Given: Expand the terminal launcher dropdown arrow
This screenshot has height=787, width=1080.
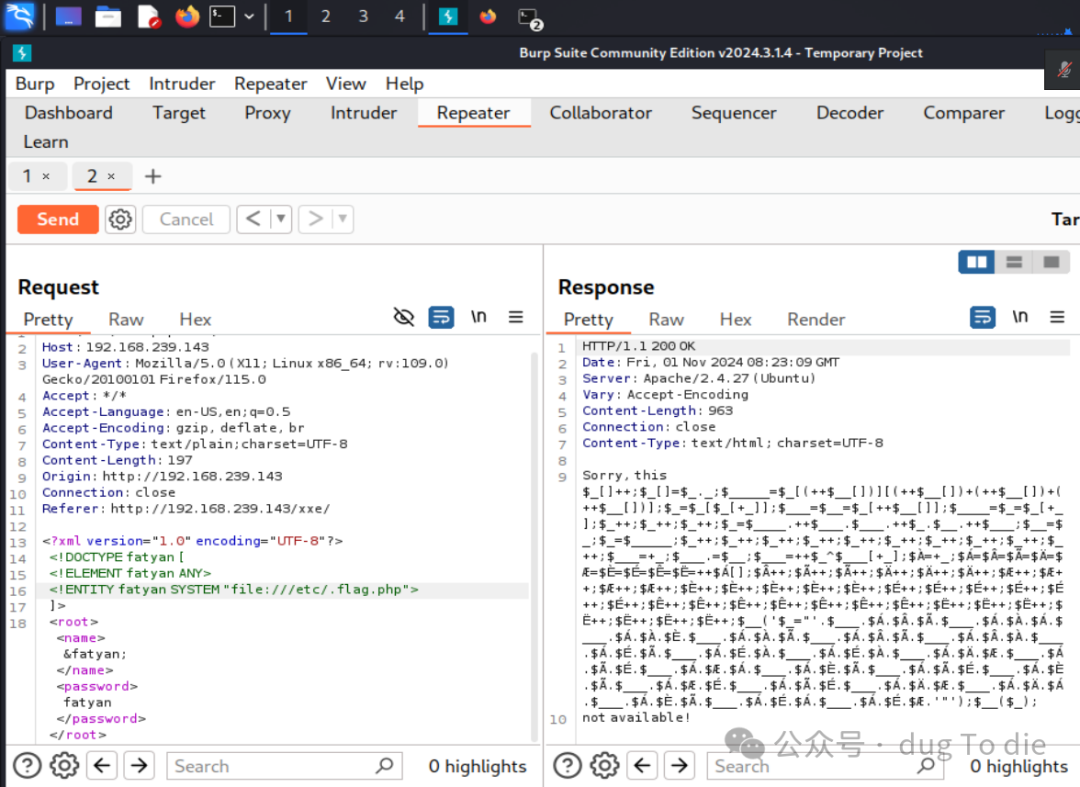Looking at the screenshot, I should [x=249, y=16].
